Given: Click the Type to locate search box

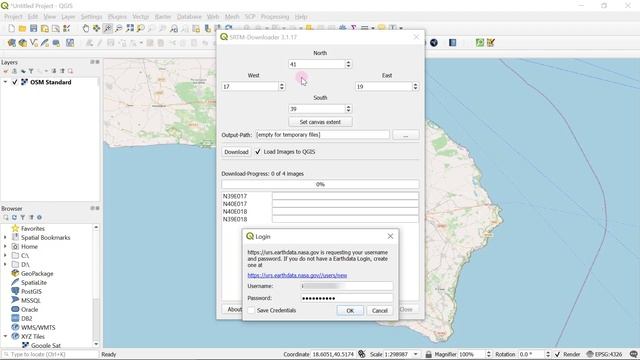Looking at the screenshot, I should [49, 354].
